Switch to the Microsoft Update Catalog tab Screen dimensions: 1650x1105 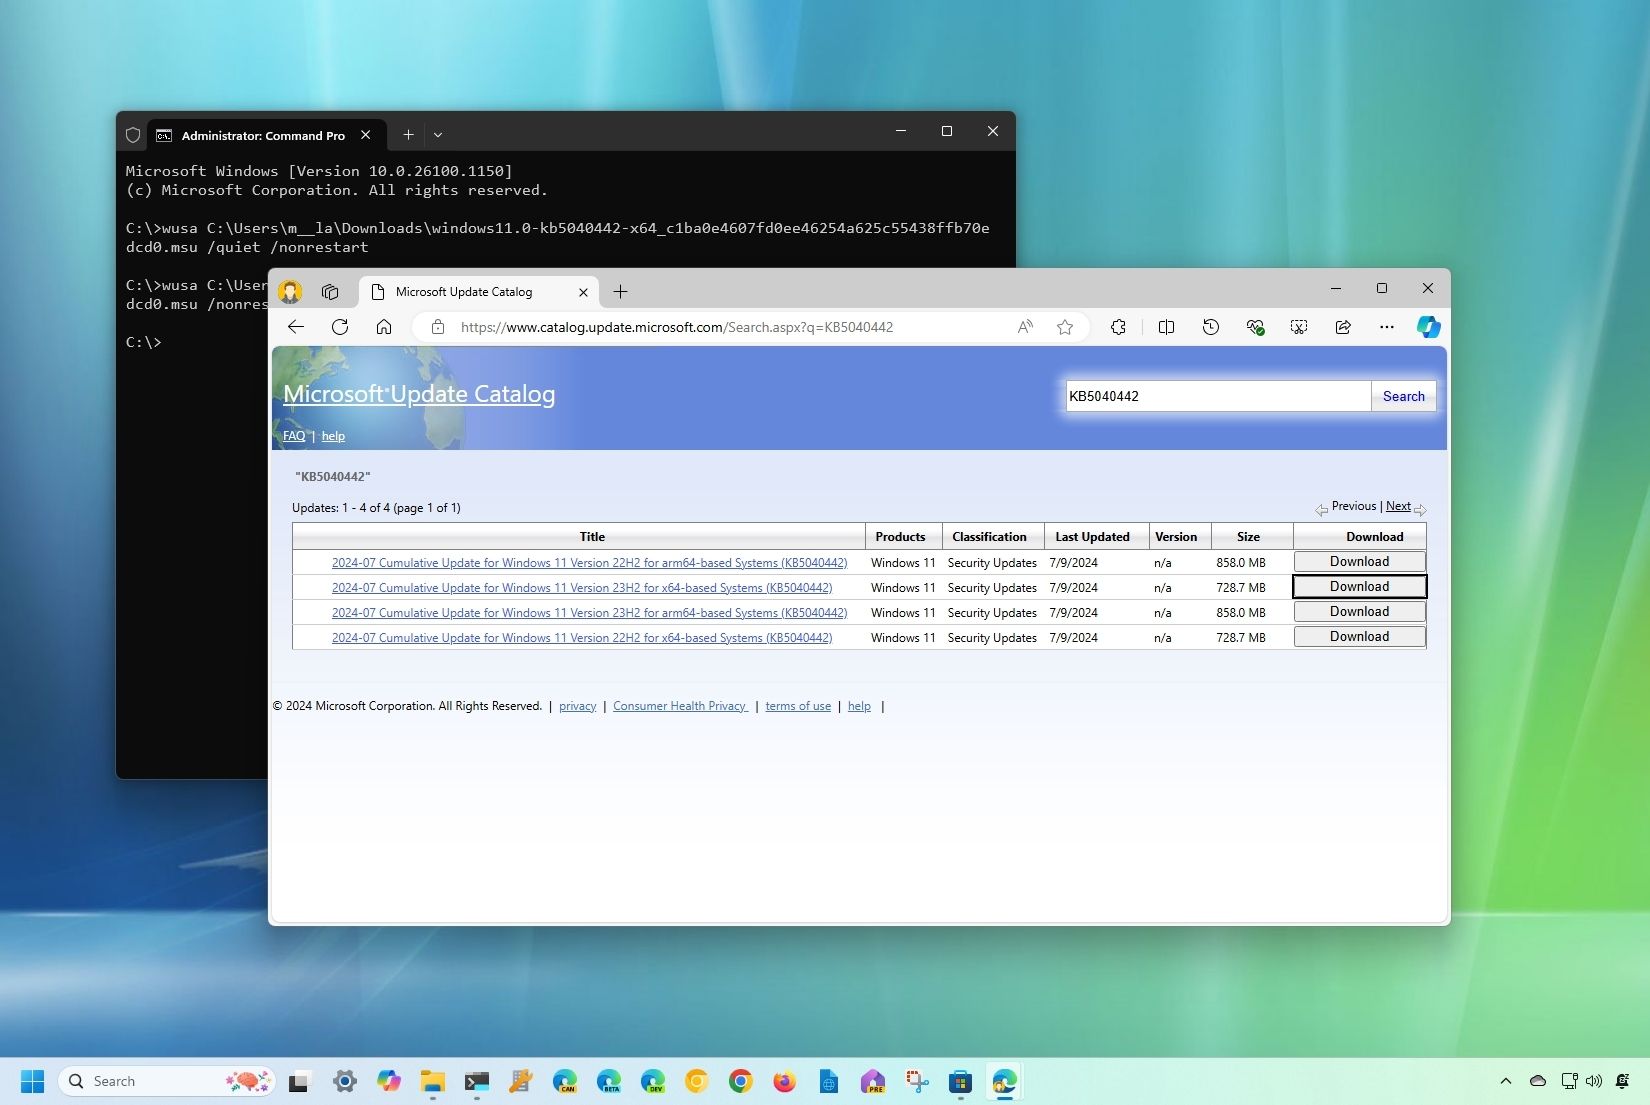pyautogui.click(x=465, y=292)
